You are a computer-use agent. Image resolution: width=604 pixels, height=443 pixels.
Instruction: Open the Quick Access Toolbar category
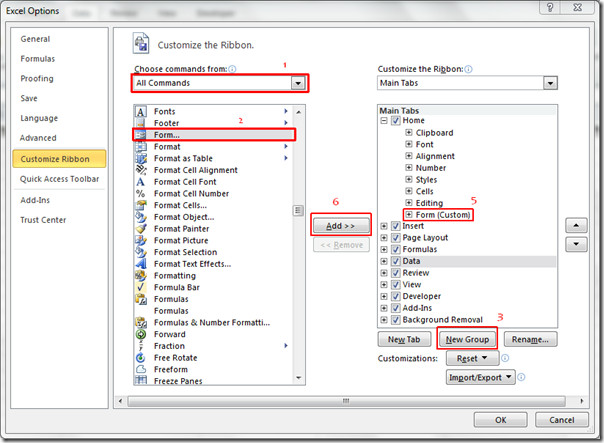coord(60,179)
